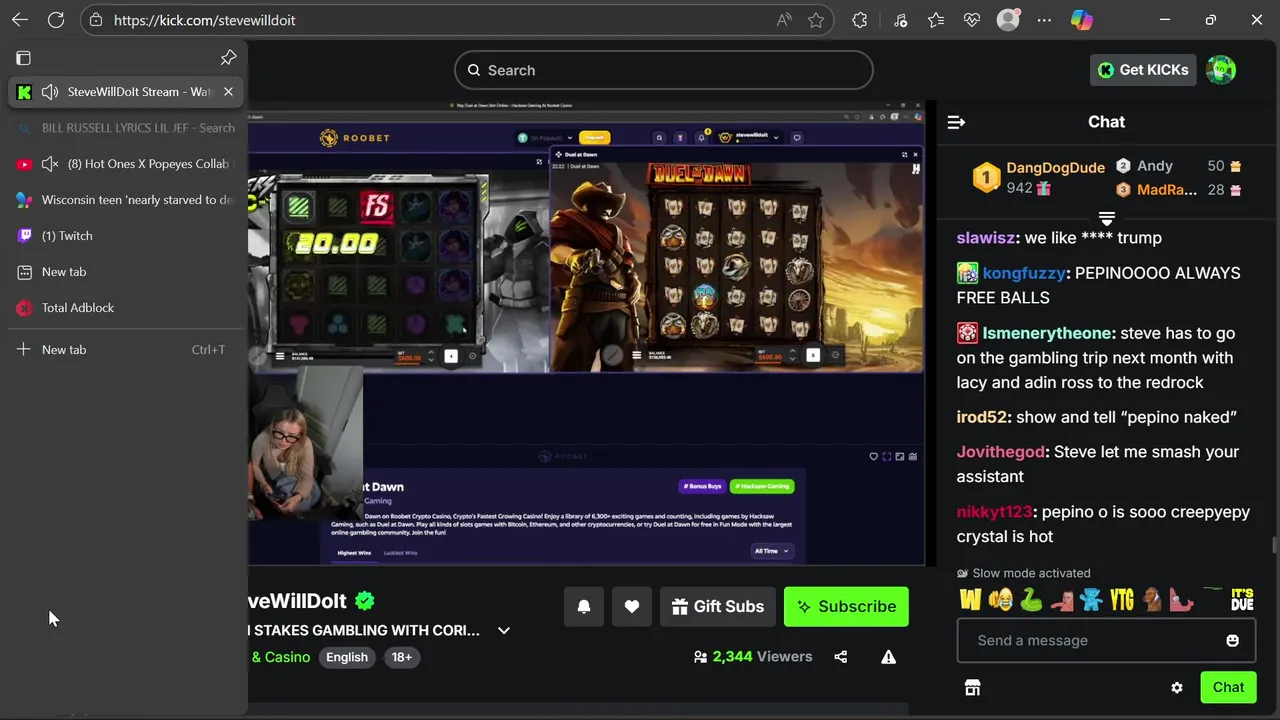Expand the stream title chevron

[x=504, y=630]
